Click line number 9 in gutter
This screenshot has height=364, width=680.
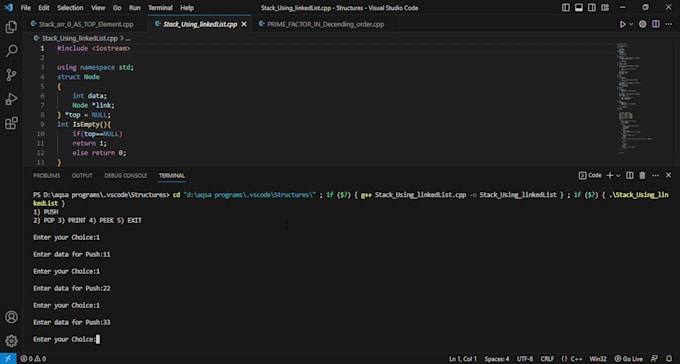pos(42,124)
